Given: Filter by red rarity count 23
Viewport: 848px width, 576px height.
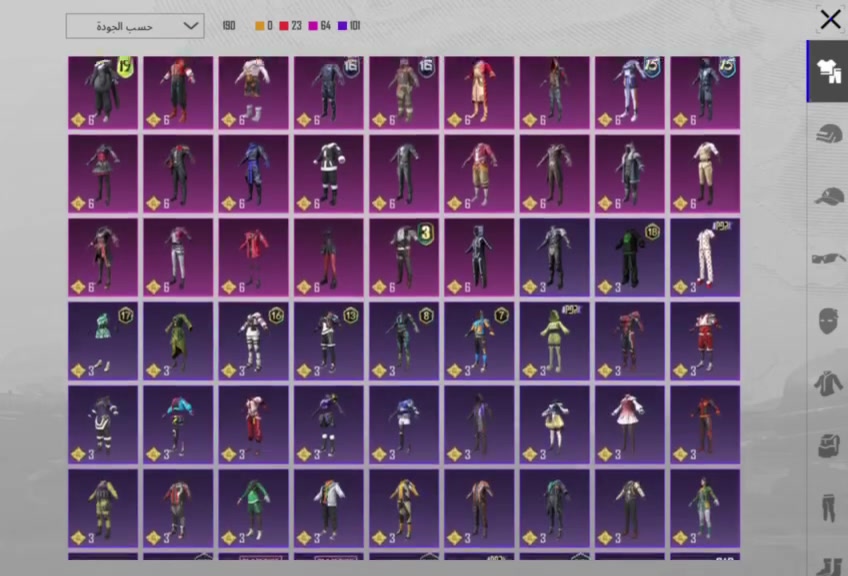Looking at the screenshot, I should [290, 26].
